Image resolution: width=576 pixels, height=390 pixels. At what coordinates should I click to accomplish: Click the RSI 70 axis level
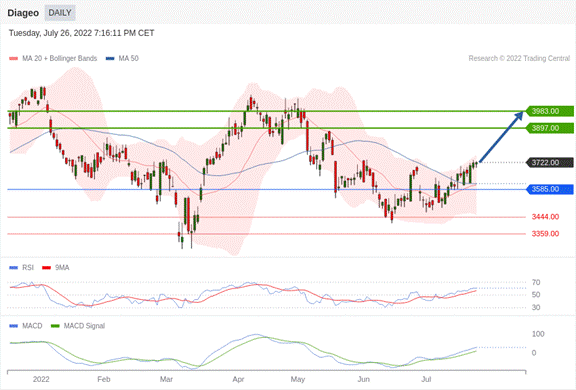click(x=536, y=282)
